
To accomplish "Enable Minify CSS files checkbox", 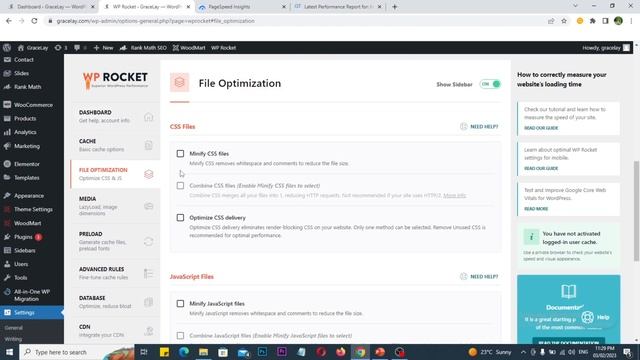I will pos(180,153).
